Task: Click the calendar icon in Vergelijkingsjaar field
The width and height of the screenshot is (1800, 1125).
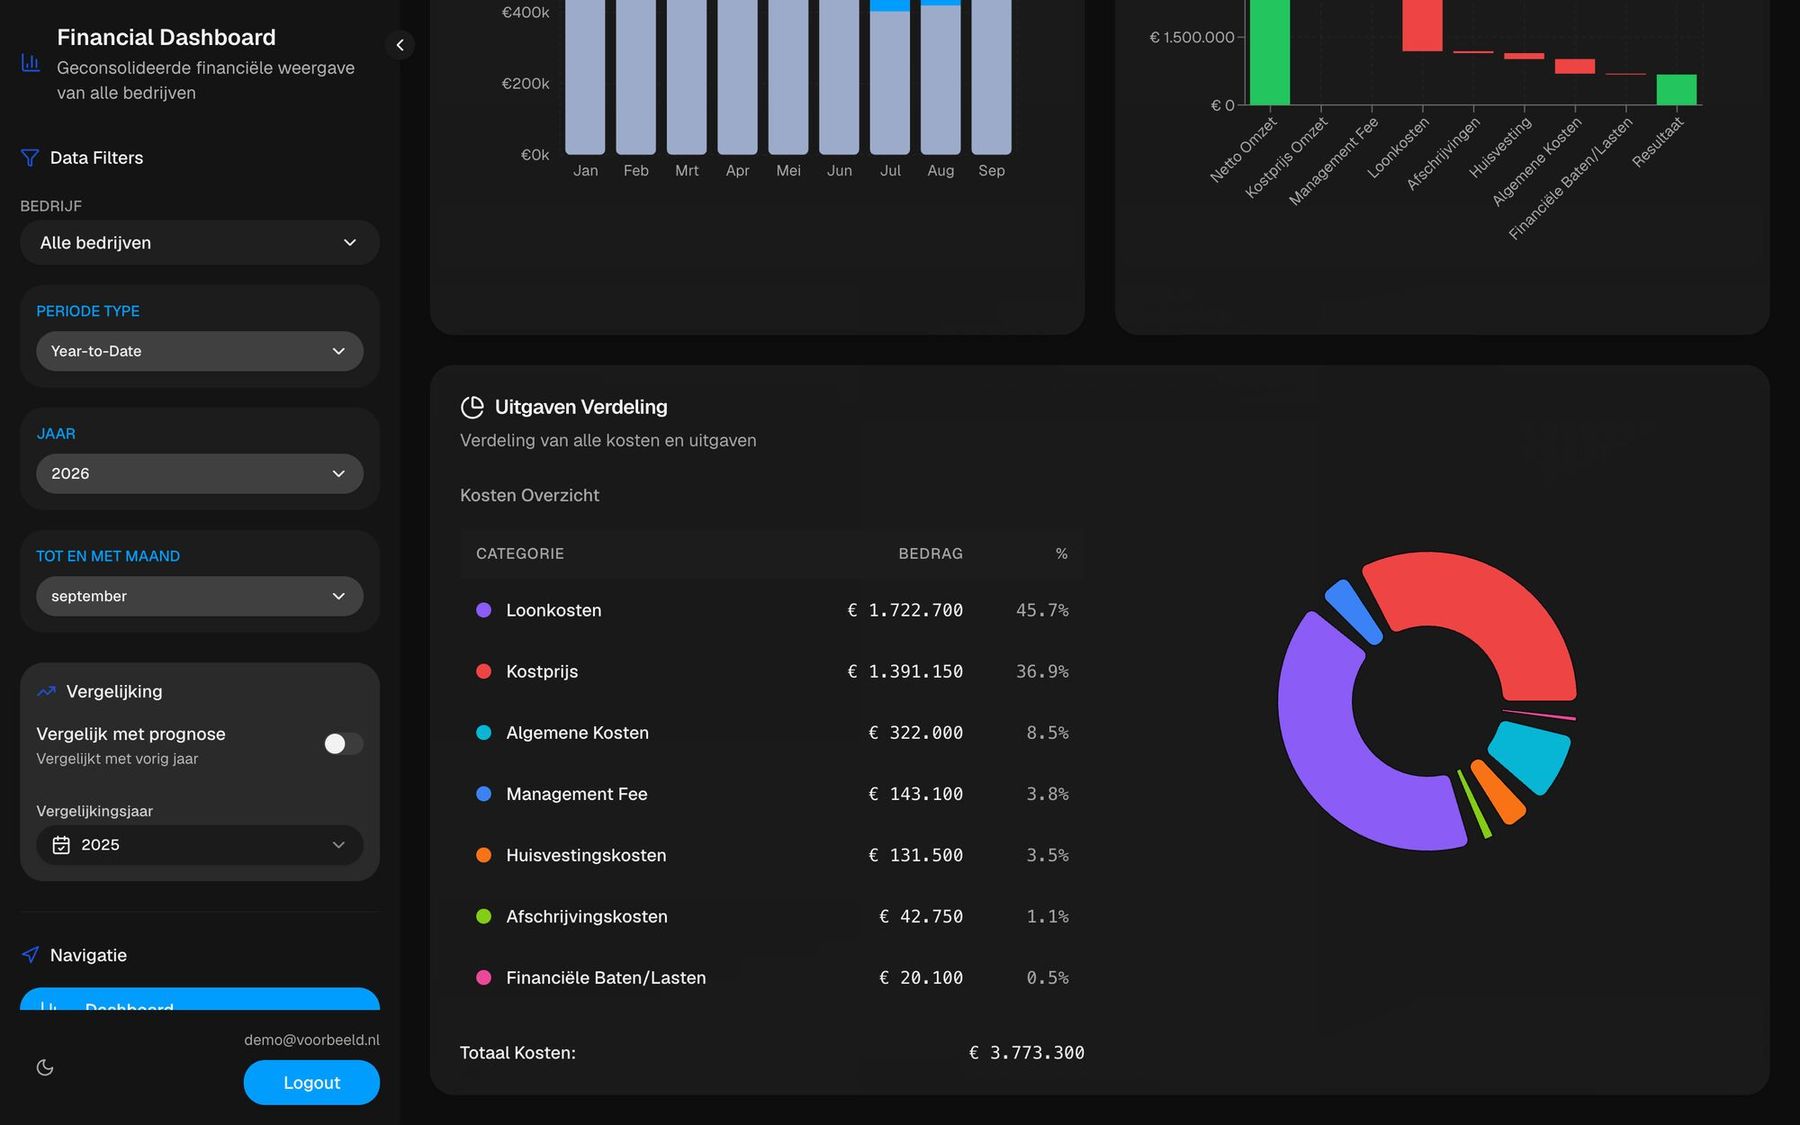Action: pyautogui.click(x=61, y=845)
